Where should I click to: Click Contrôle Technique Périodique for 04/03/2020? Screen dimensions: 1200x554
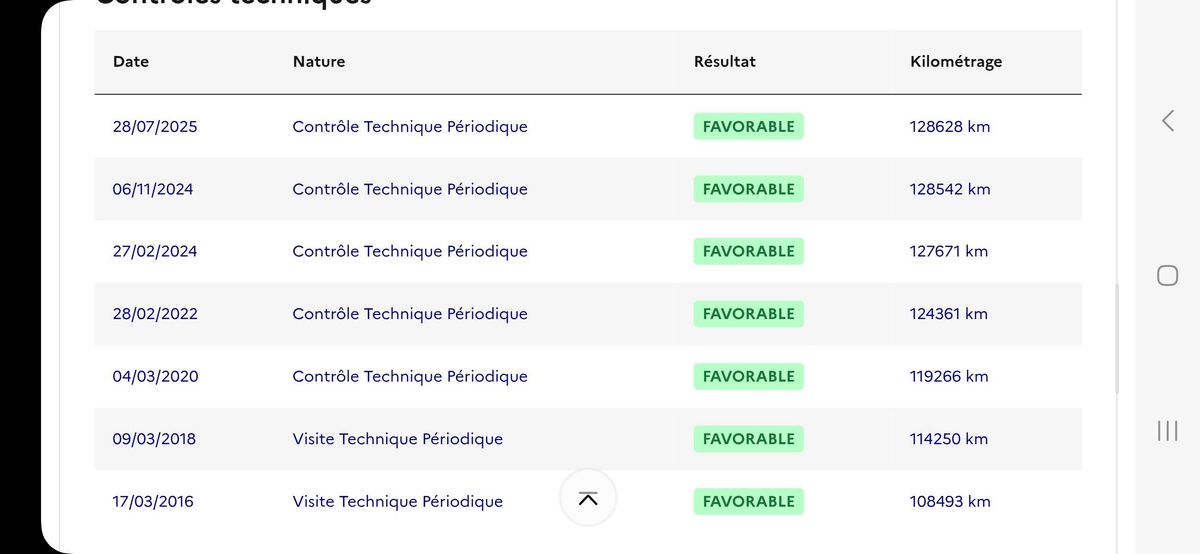pos(410,377)
